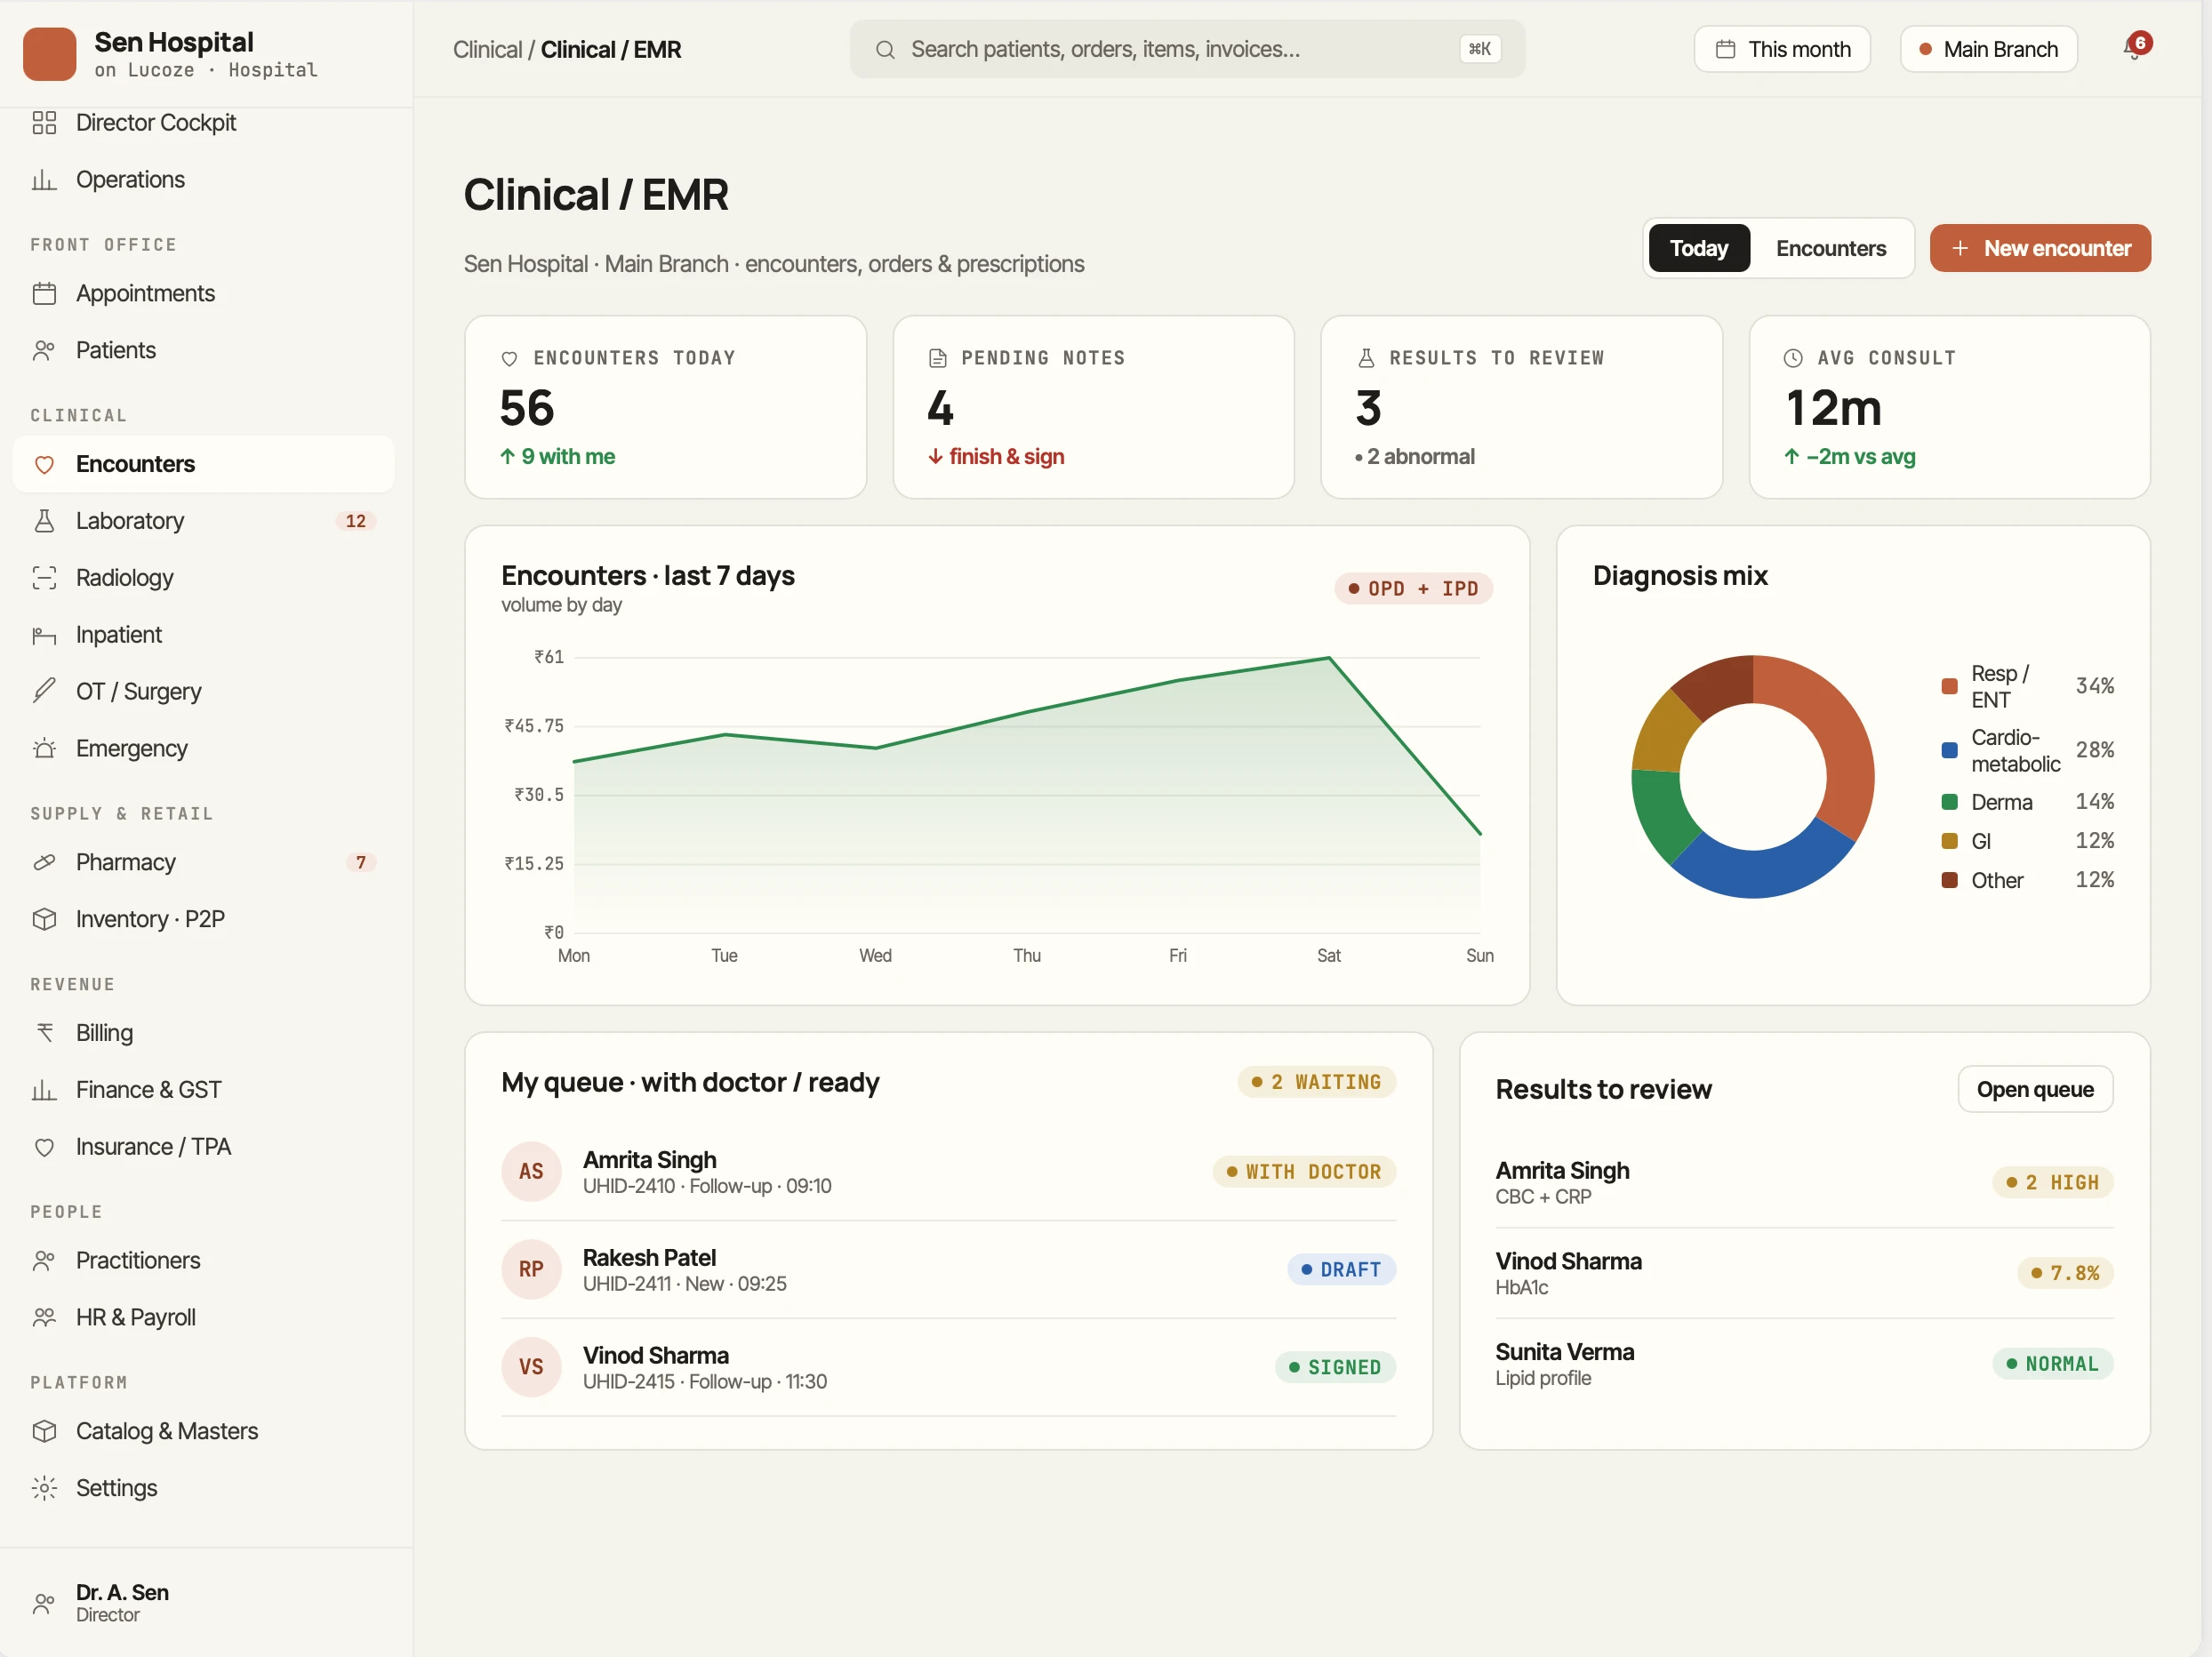This screenshot has width=2212, height=1657.
Task: Click the Results to Review 3 card
Action: 1522,408
